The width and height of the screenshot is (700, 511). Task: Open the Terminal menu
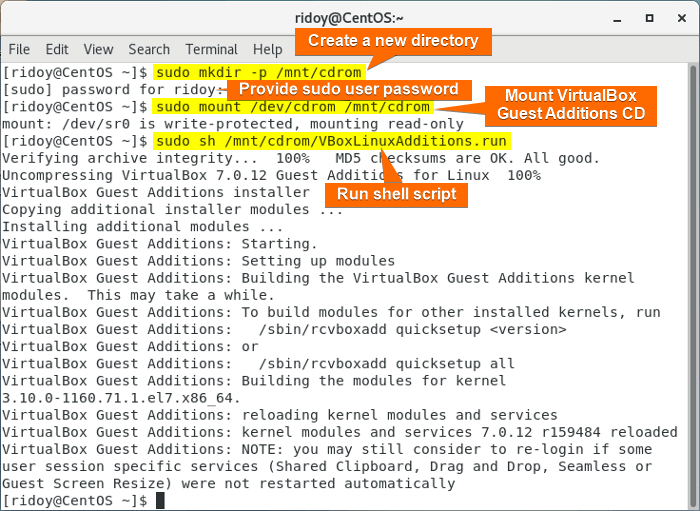tap(212, 49)
